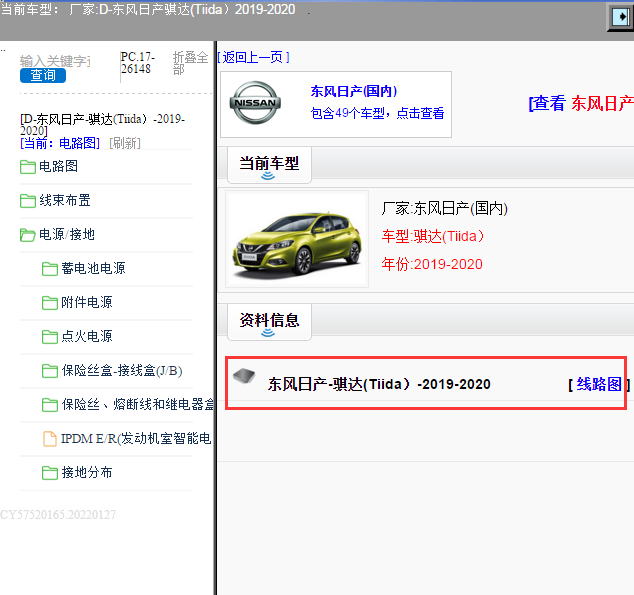Open 蓄电池电源 subfolder
Image resolution: width=634 pixels, height=595 pixels.
tap(93, 268)
